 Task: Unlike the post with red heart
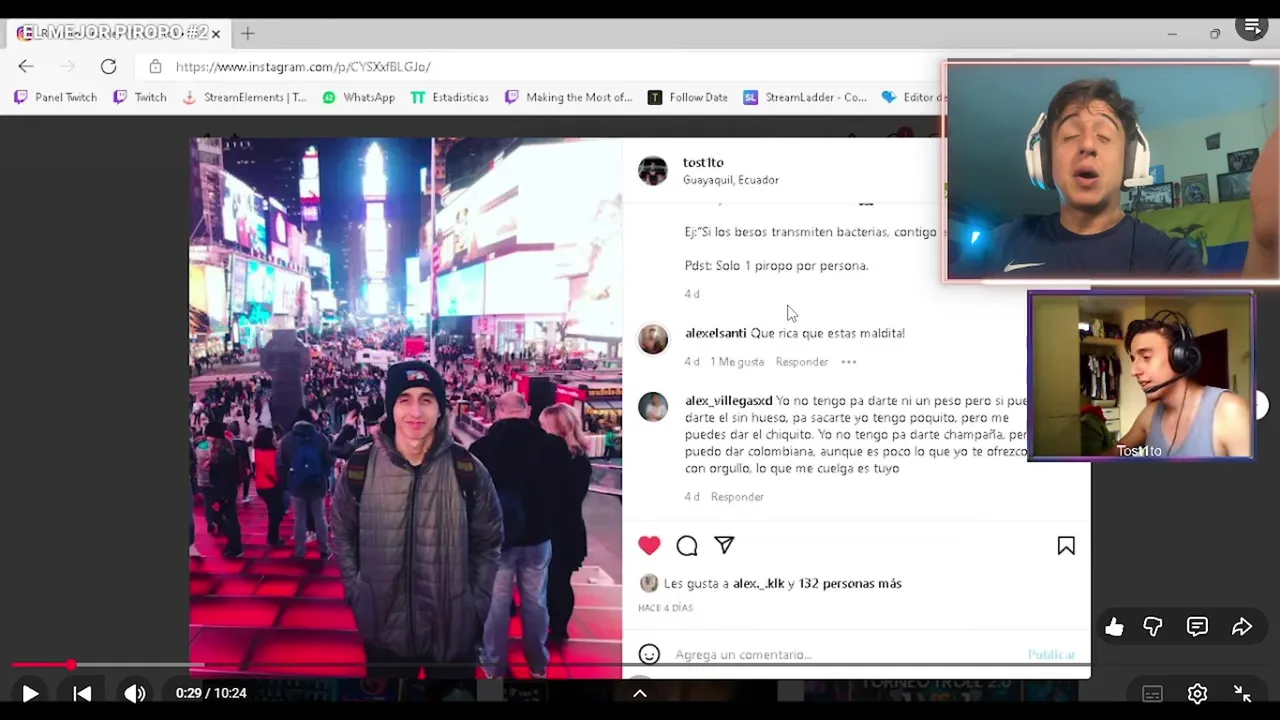(649, 545)
